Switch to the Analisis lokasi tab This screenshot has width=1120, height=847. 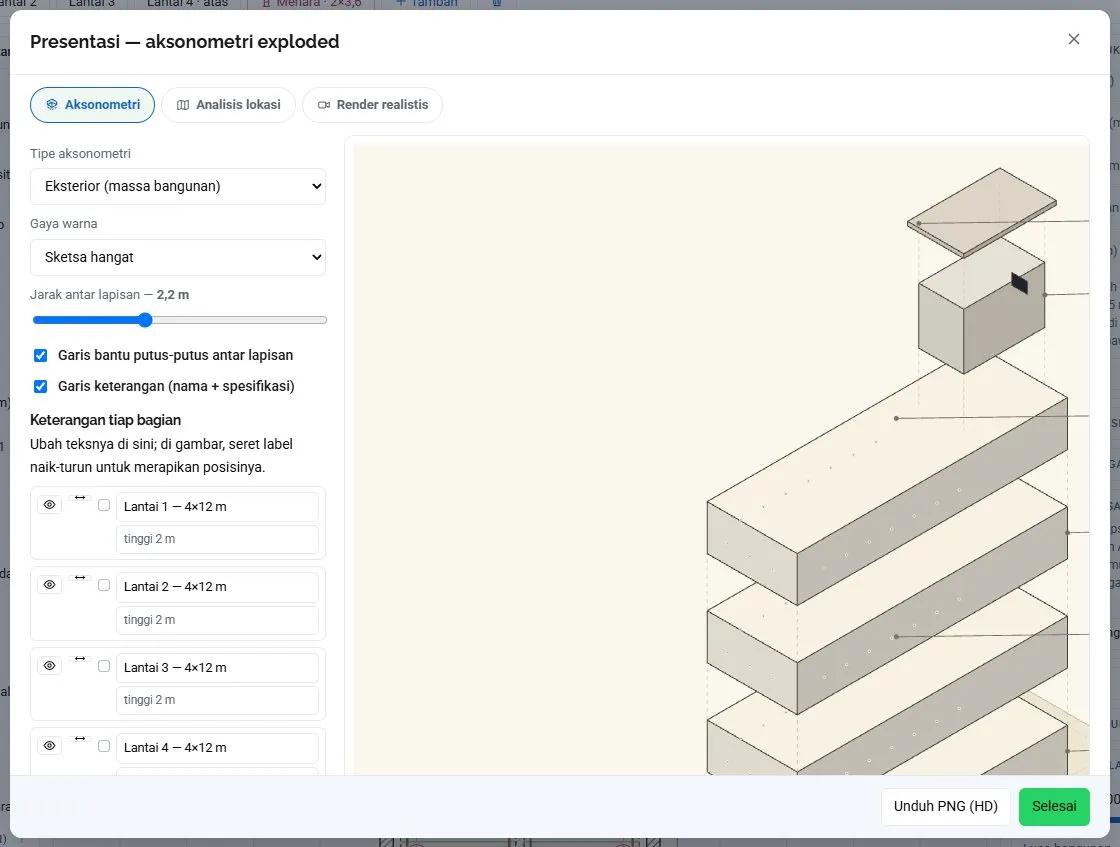point(229,105)
